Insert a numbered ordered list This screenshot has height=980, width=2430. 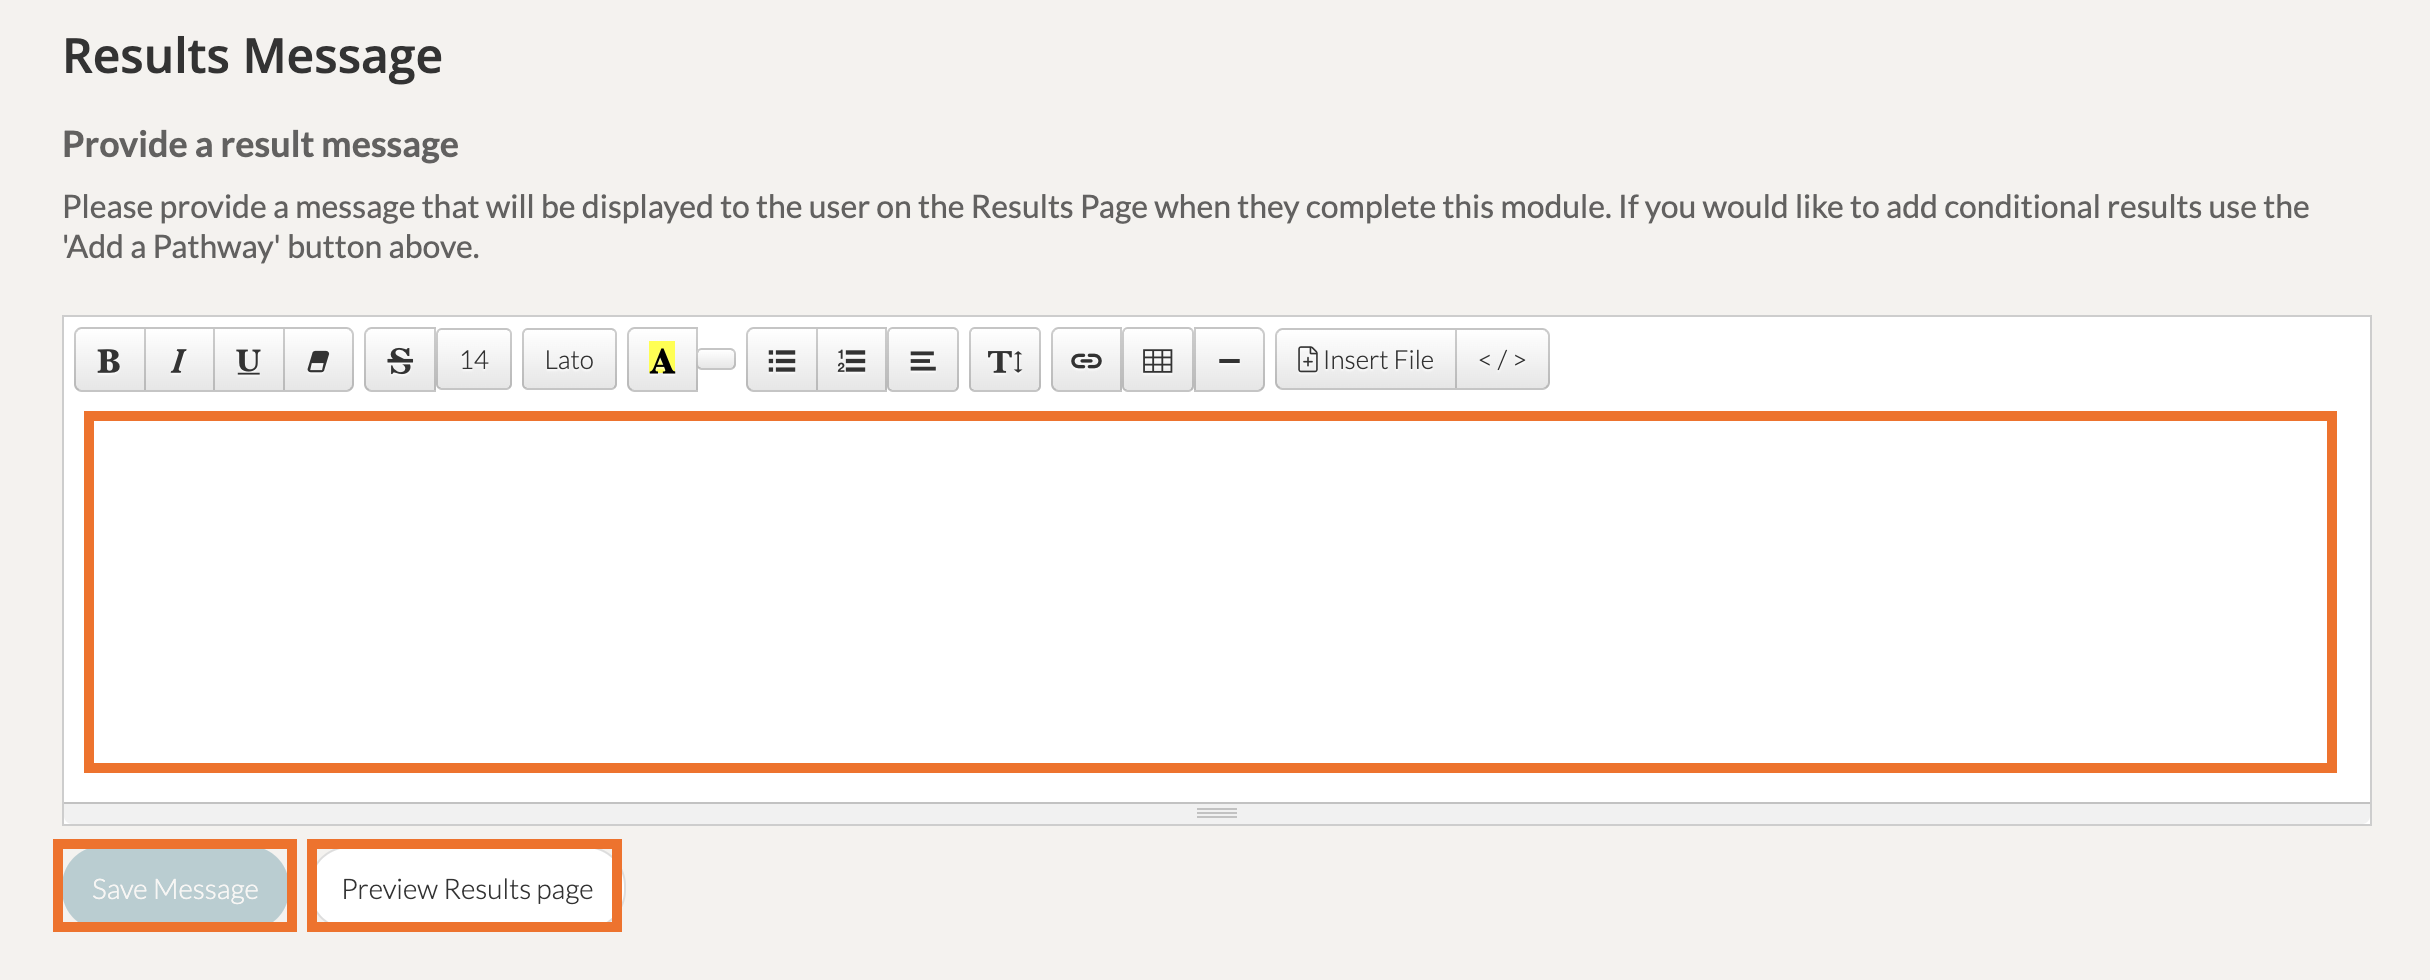(851, 360)
